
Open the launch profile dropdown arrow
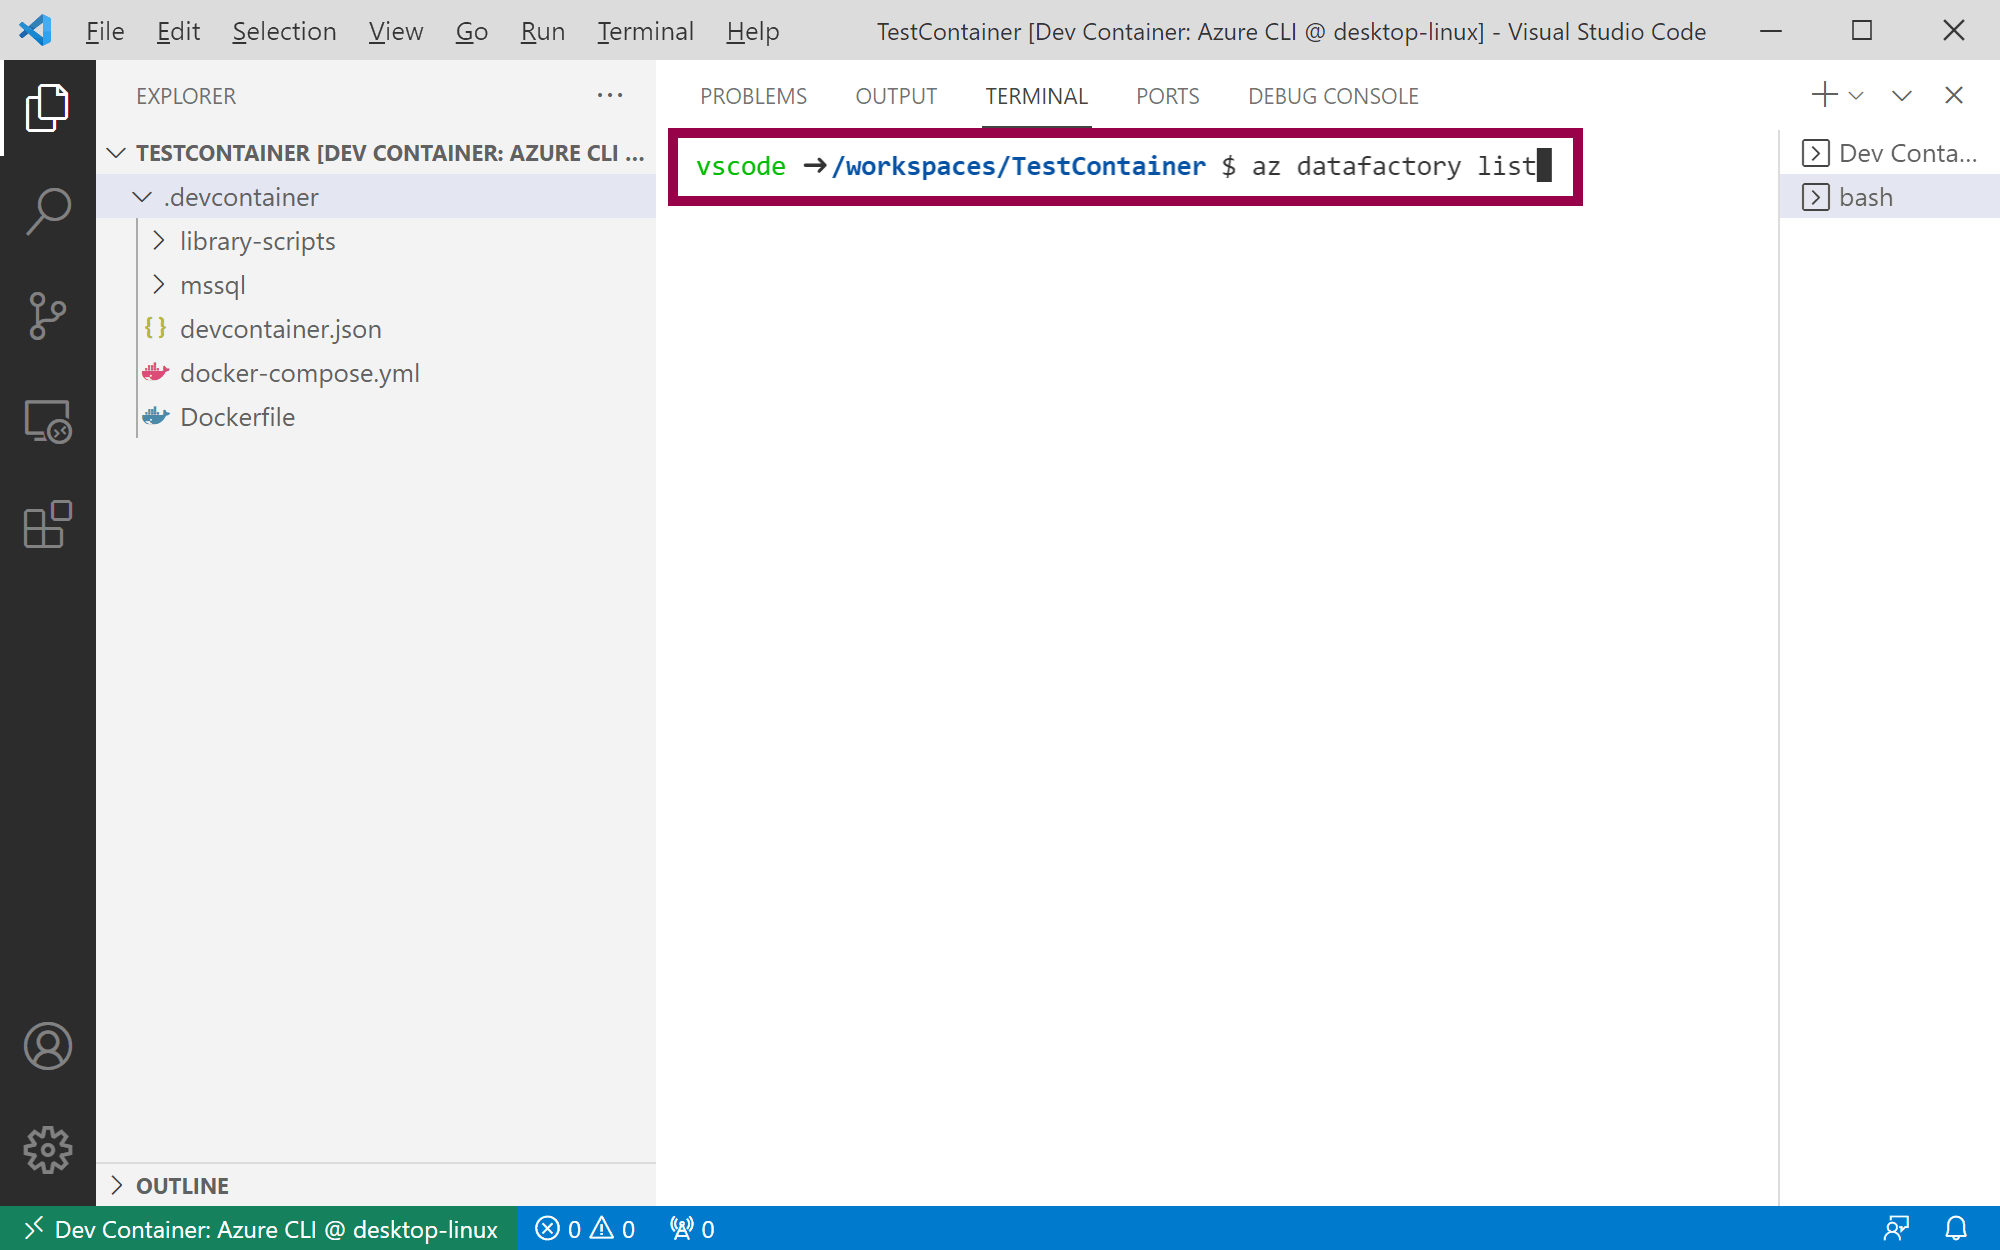(x=1857, y=96)
